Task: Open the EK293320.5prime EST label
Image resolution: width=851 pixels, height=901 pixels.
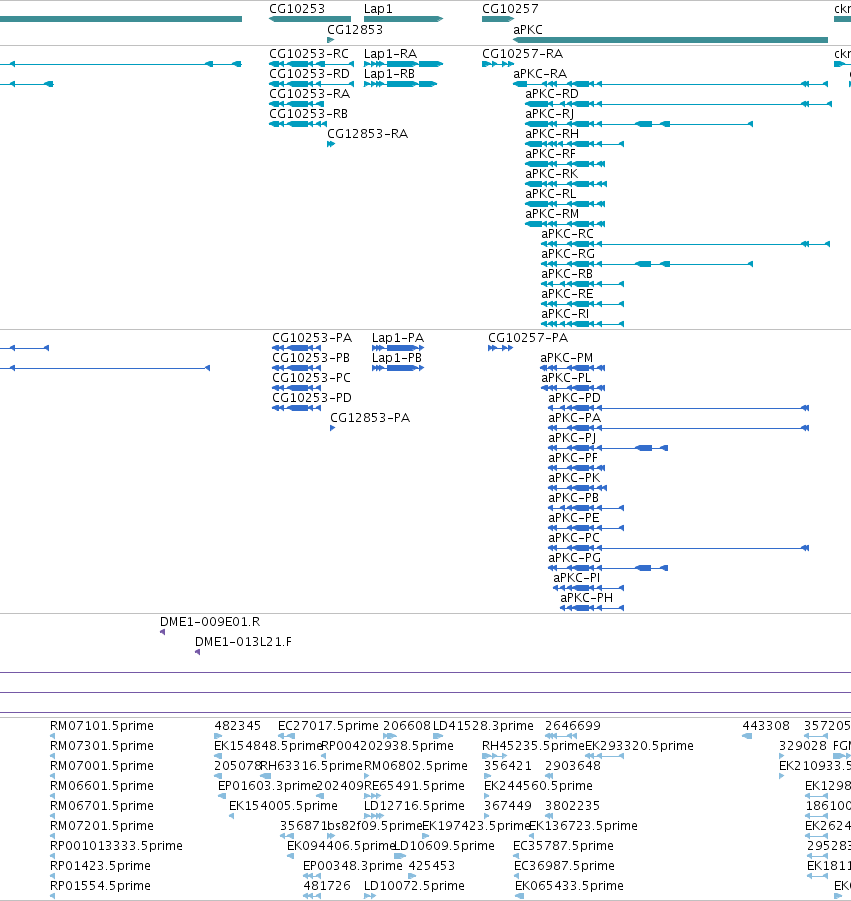Action: pyautogui.click(x=639, y=746)
